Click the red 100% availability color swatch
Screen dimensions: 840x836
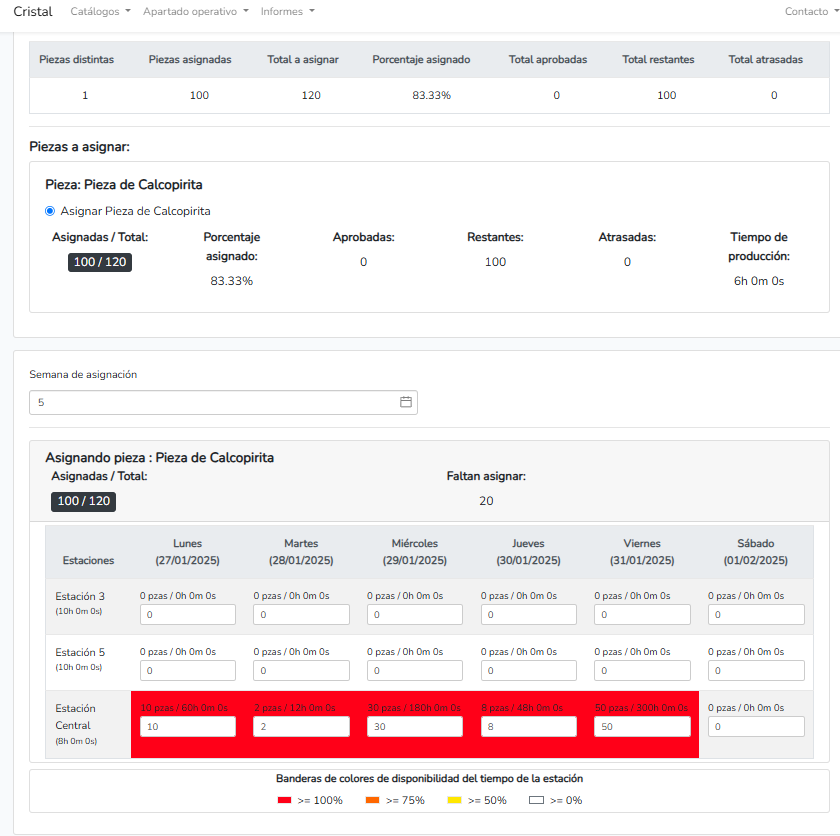point(286,800)
